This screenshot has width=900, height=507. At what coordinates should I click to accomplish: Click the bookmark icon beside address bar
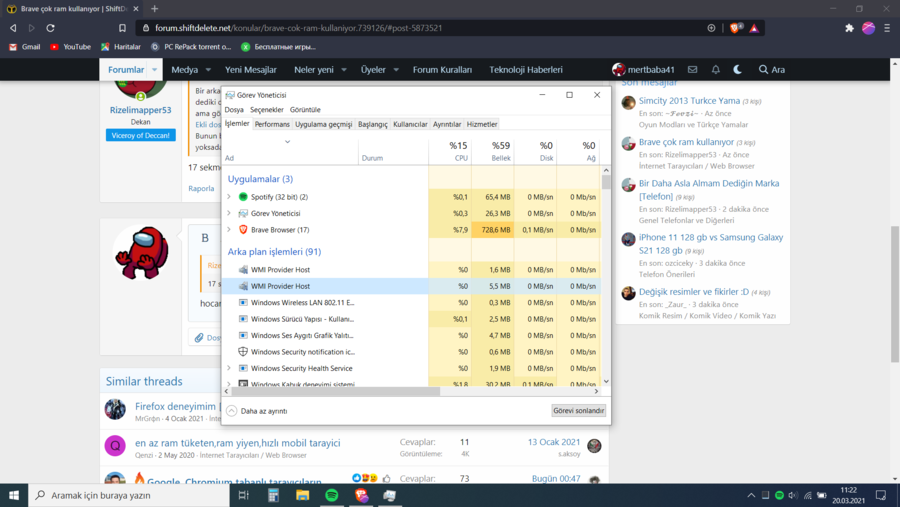(x=122, y=28)
